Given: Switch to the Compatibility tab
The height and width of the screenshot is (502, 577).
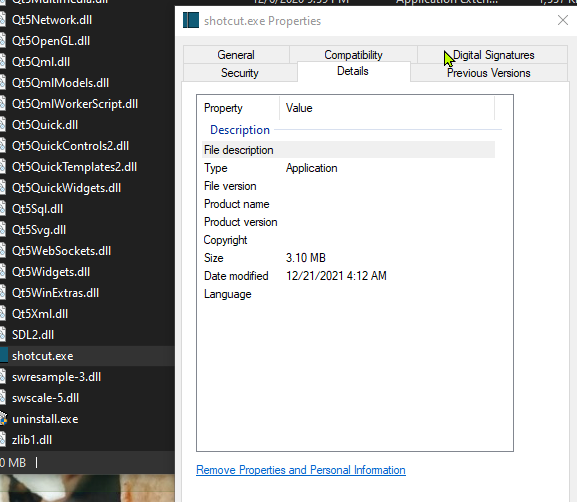Looking at the screenshot, I should (x=353, y=55).
